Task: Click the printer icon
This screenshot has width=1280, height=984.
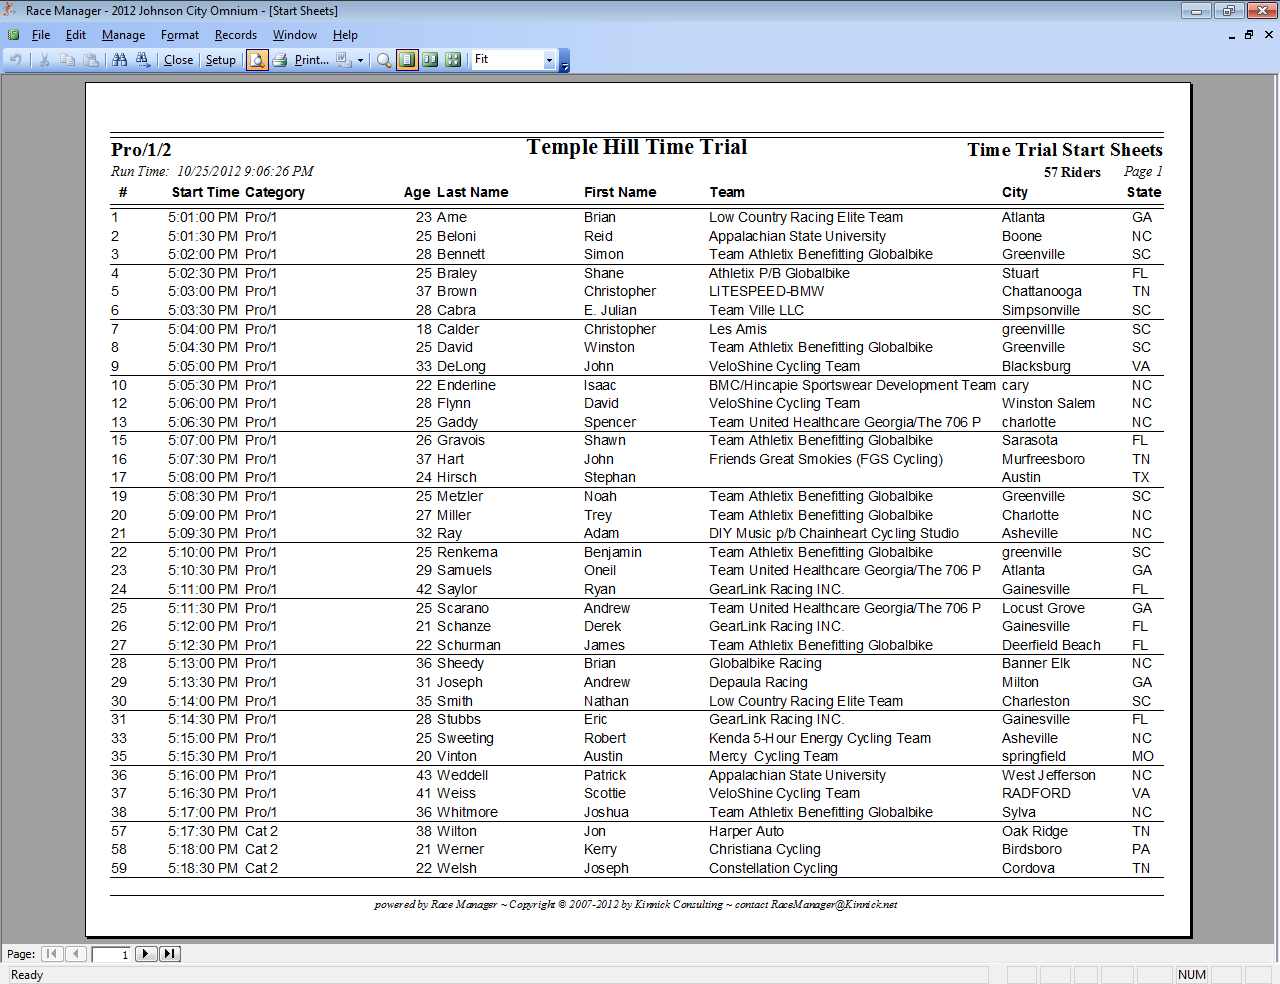Action: coord(280,60)
